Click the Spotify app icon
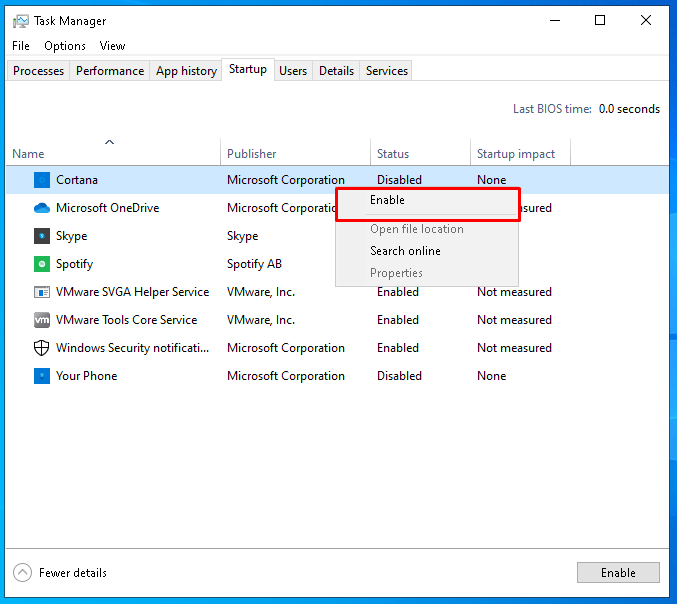The height and width of the screenshot is (604, 677). (42, 264)
